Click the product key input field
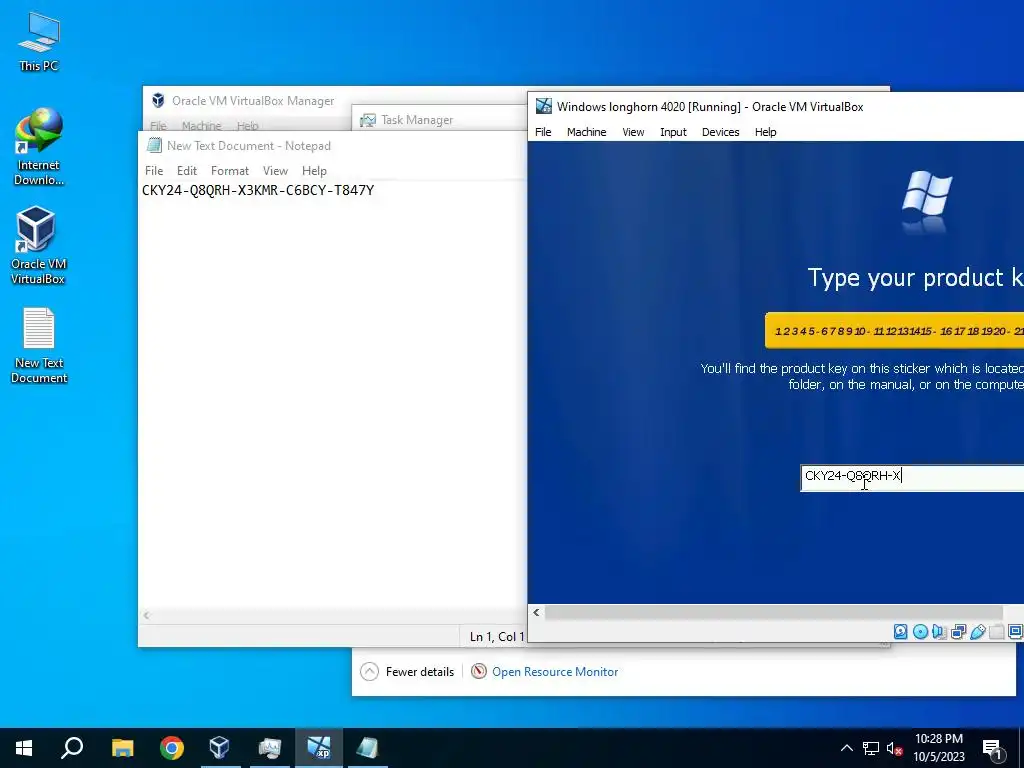1024x768 pixels. 912,478
